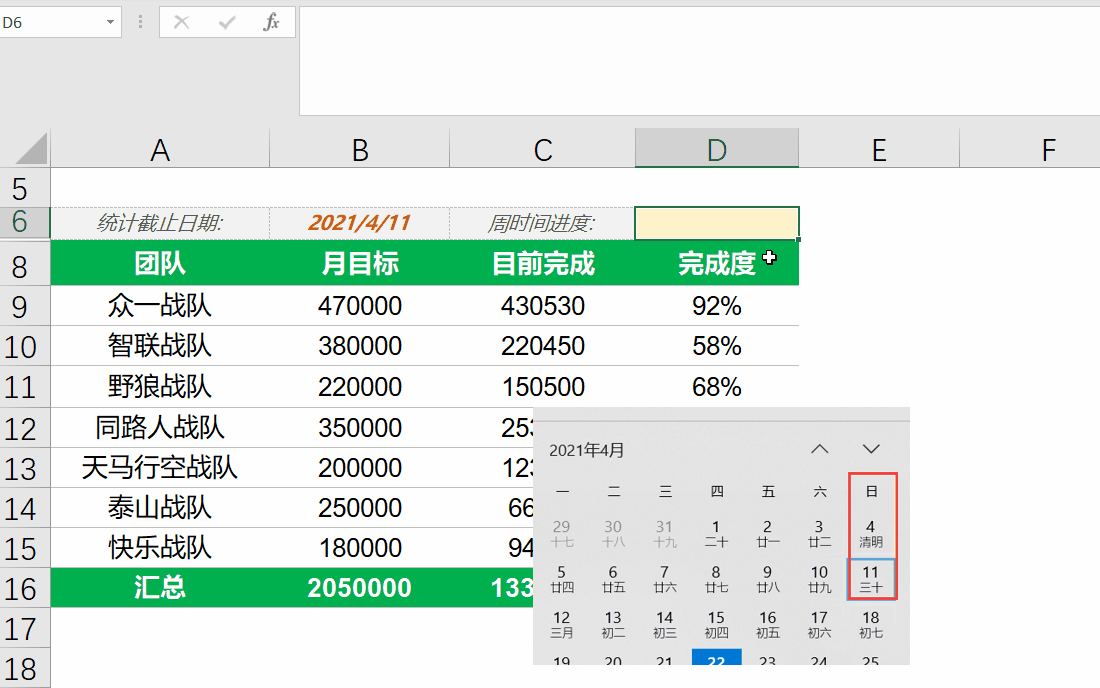Click cell 天马行空战队
Screen dimensions: 1100x688
click(160, 468)
